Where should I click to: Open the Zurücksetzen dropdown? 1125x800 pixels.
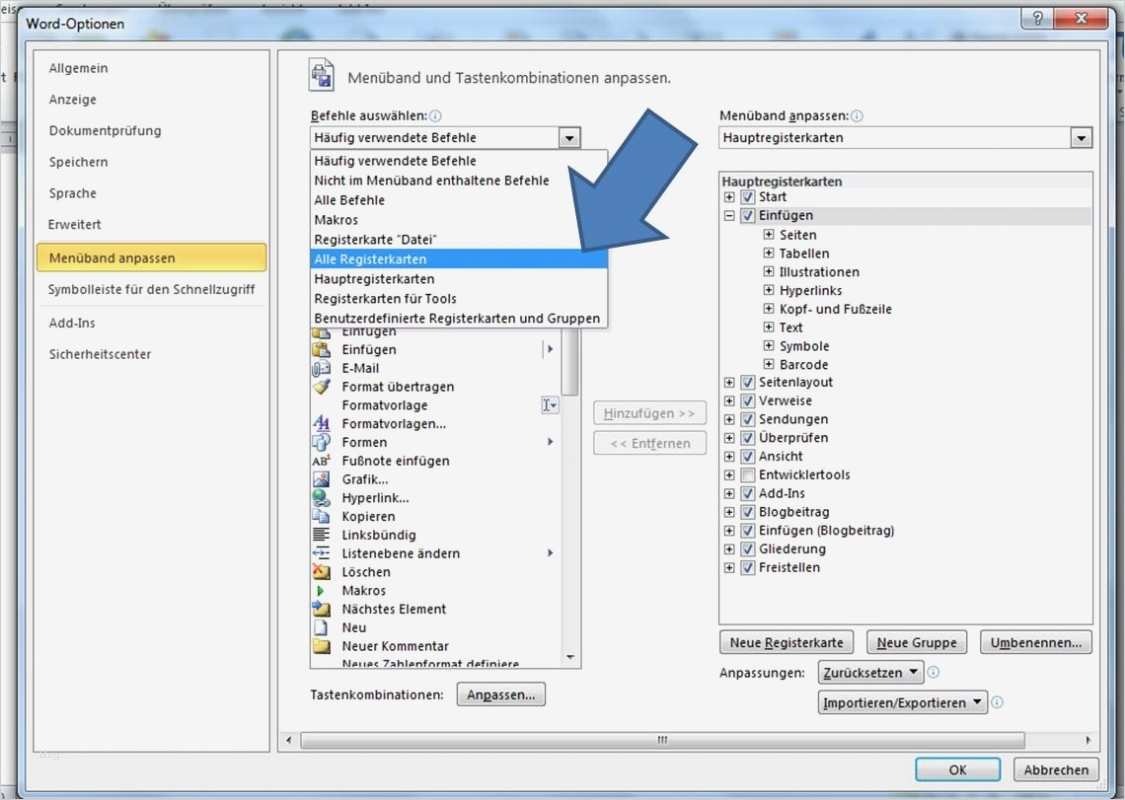(x=870, y=672)
